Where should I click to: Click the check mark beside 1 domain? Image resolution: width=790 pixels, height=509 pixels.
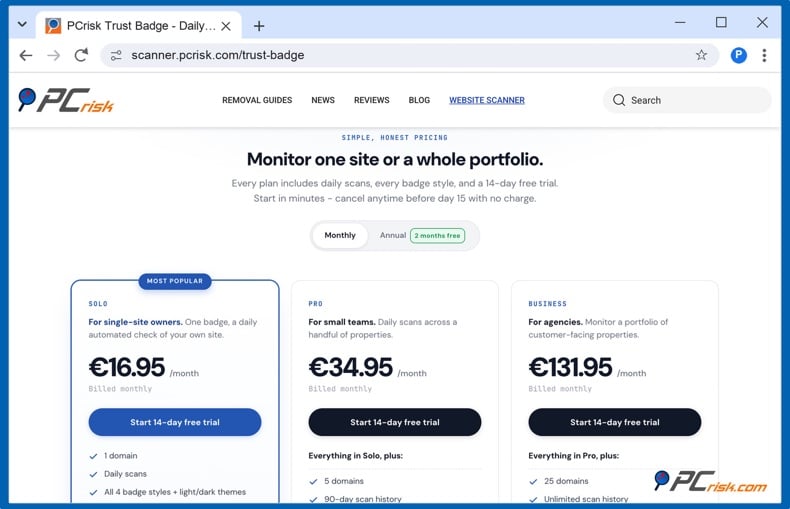93,456
